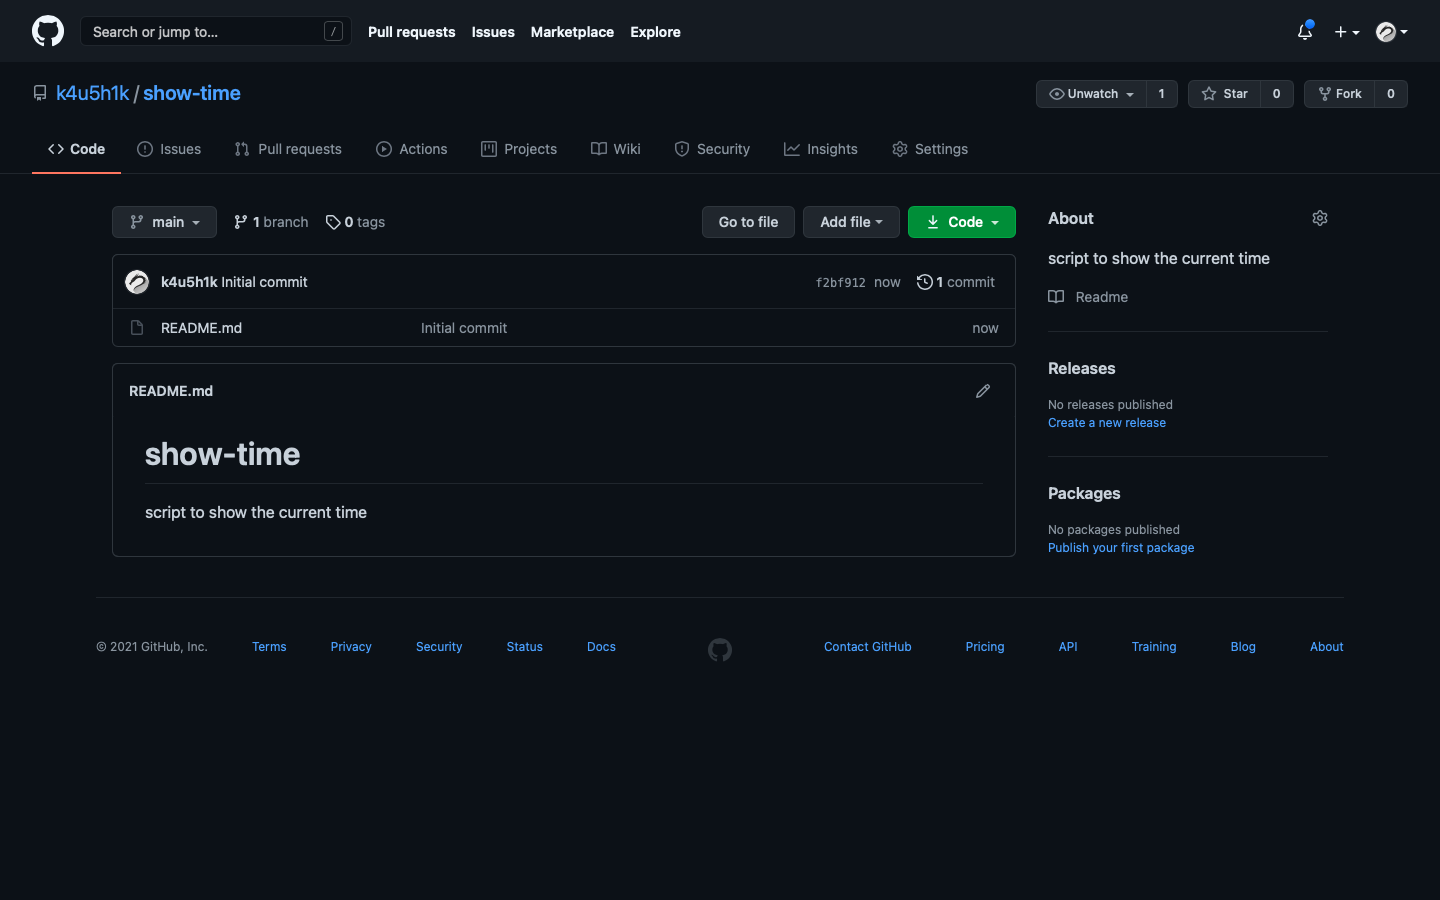Fork the show-time repository
The width and height of the screenshot is (1440, 900).
(1340, 94)
